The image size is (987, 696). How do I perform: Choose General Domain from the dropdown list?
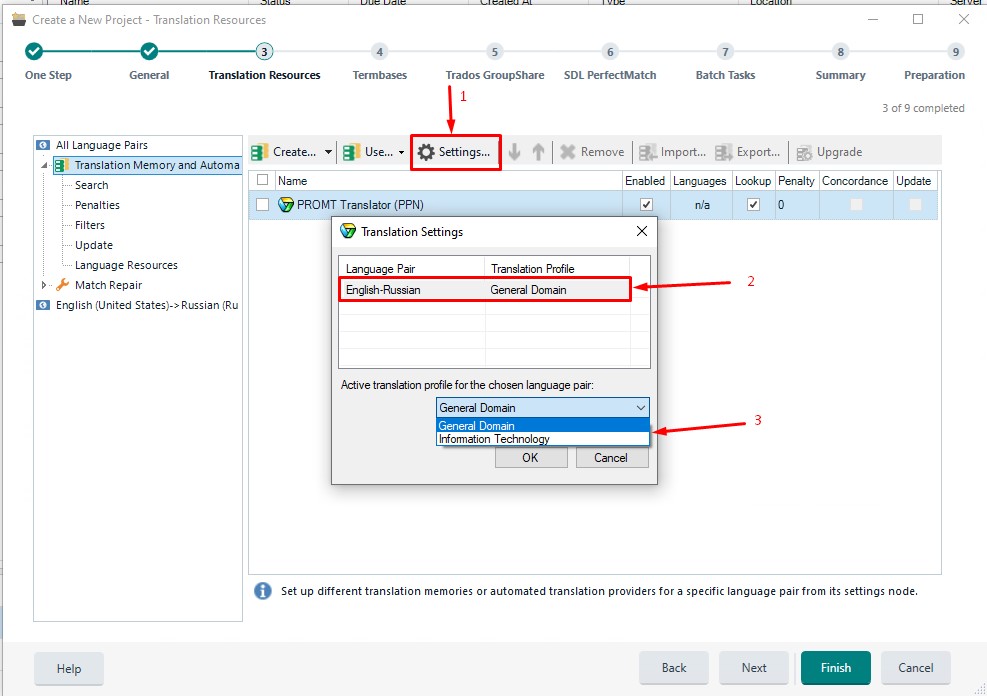[543, 426]
